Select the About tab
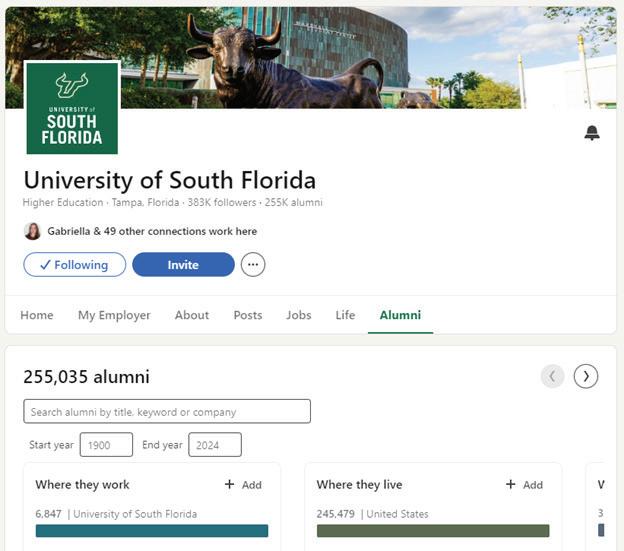Viewport: 624px width, 551px height. point(192,315)
